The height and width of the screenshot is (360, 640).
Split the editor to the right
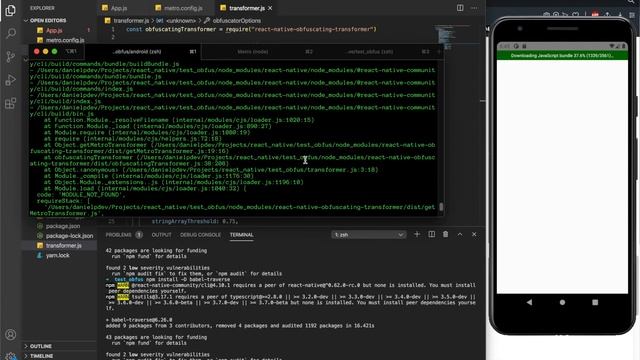click(460, 8)
